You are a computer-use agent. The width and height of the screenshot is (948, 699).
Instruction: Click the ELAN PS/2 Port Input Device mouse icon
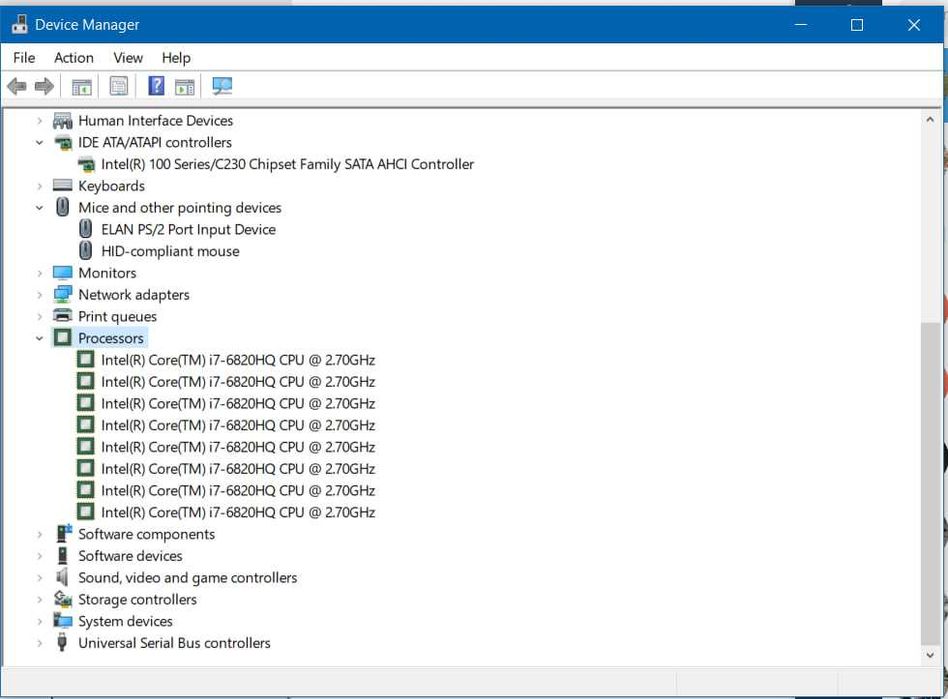(86, 229)
